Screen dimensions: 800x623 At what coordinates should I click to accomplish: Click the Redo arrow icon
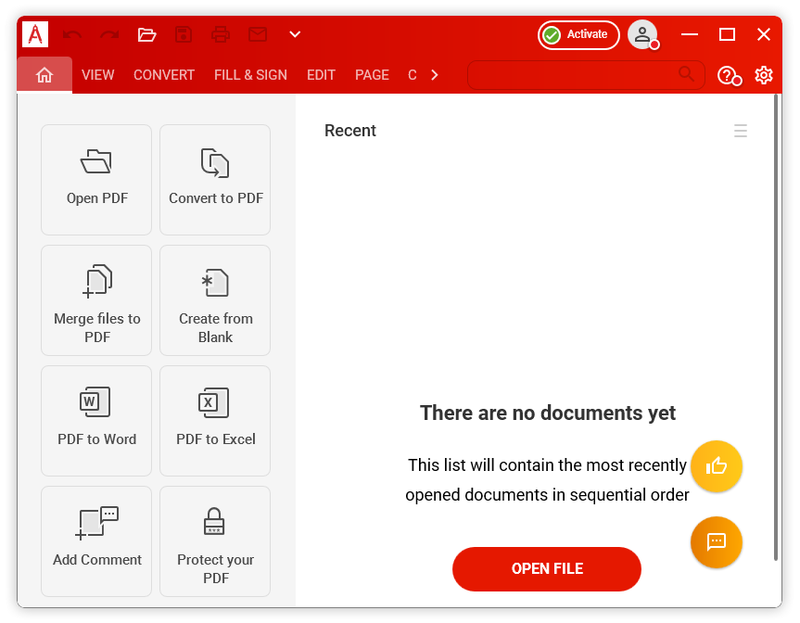coord(109,35)
